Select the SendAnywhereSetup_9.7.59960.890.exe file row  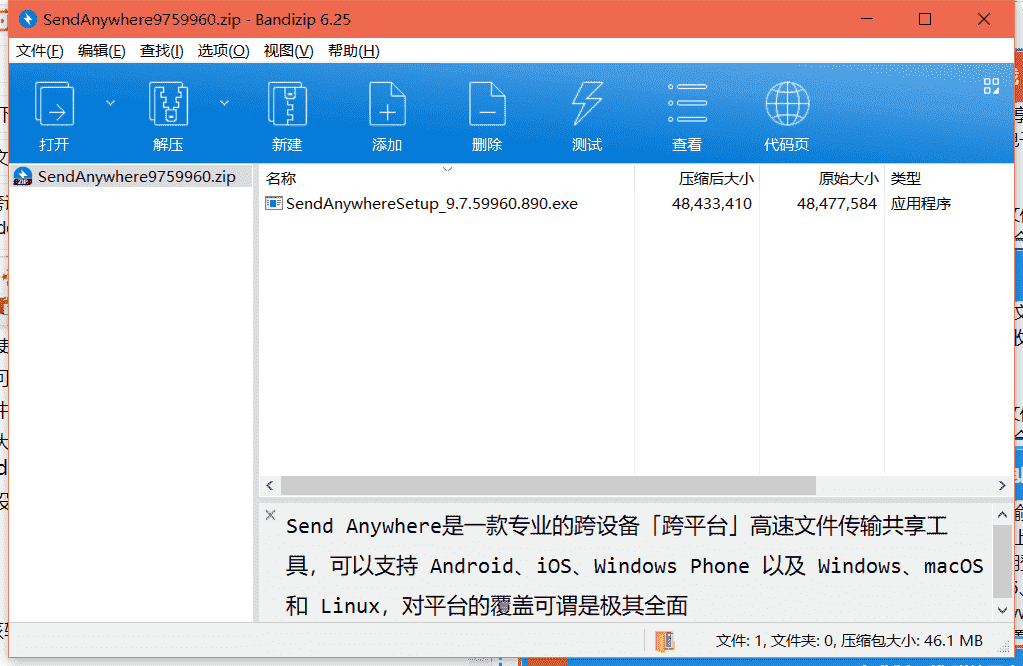pos(636,204)
